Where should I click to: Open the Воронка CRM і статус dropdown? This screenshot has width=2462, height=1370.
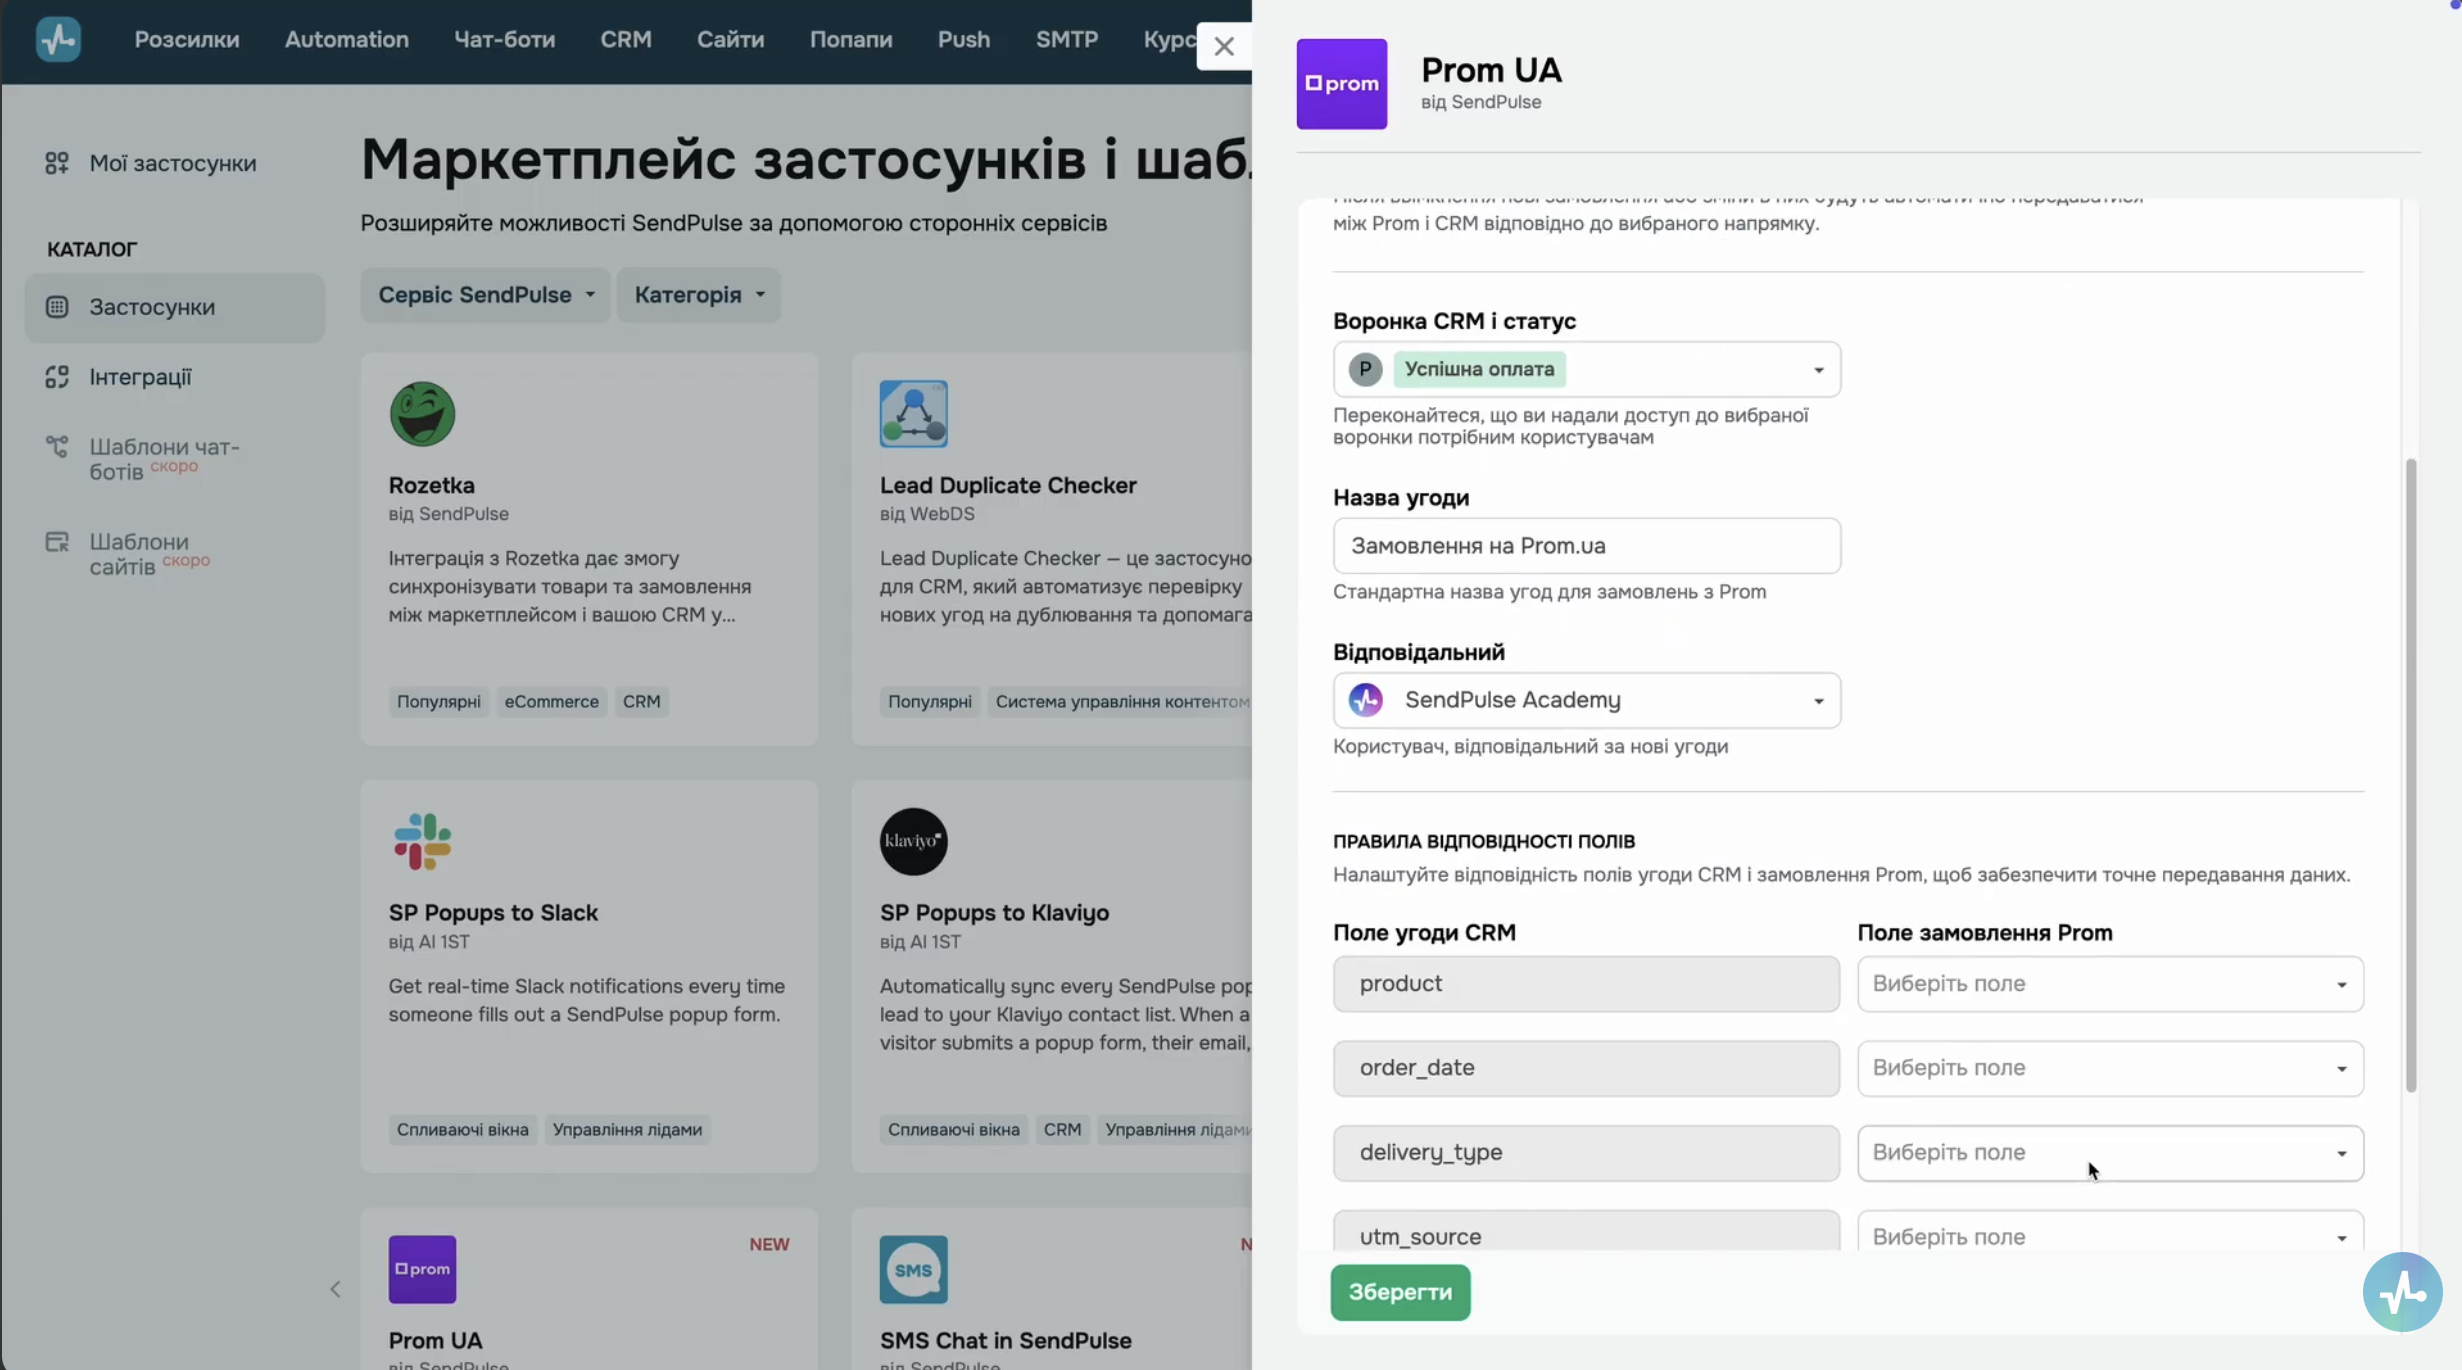pos(1586,369)
